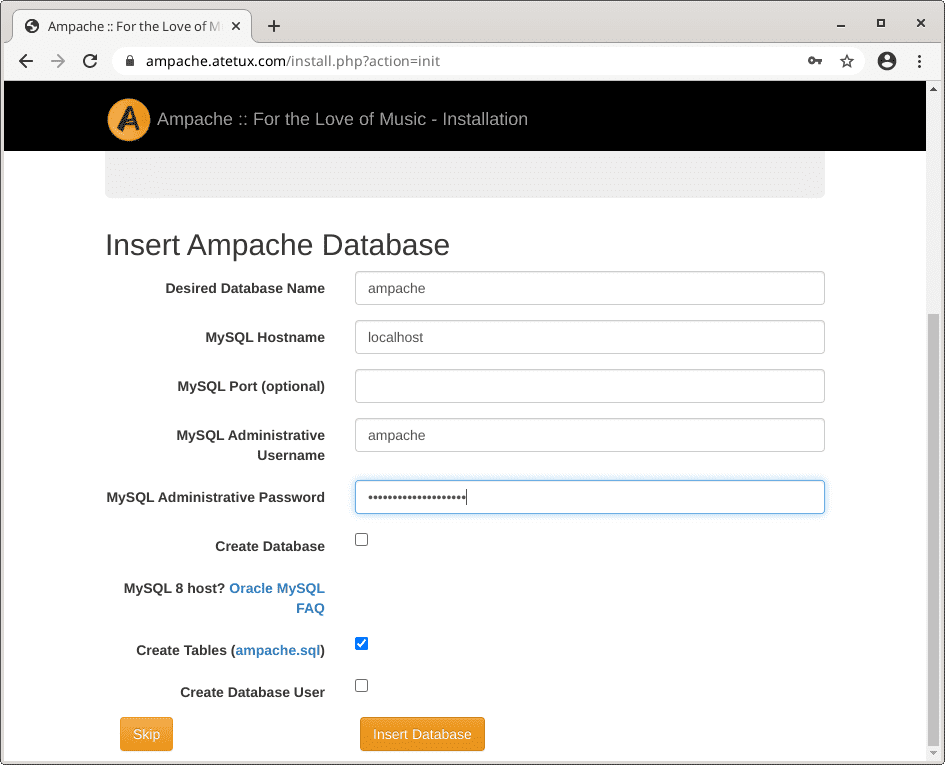Open the Chrome three-dot menu
The width and height of the screenshot is (945, 765).
[x=920, y=61]
